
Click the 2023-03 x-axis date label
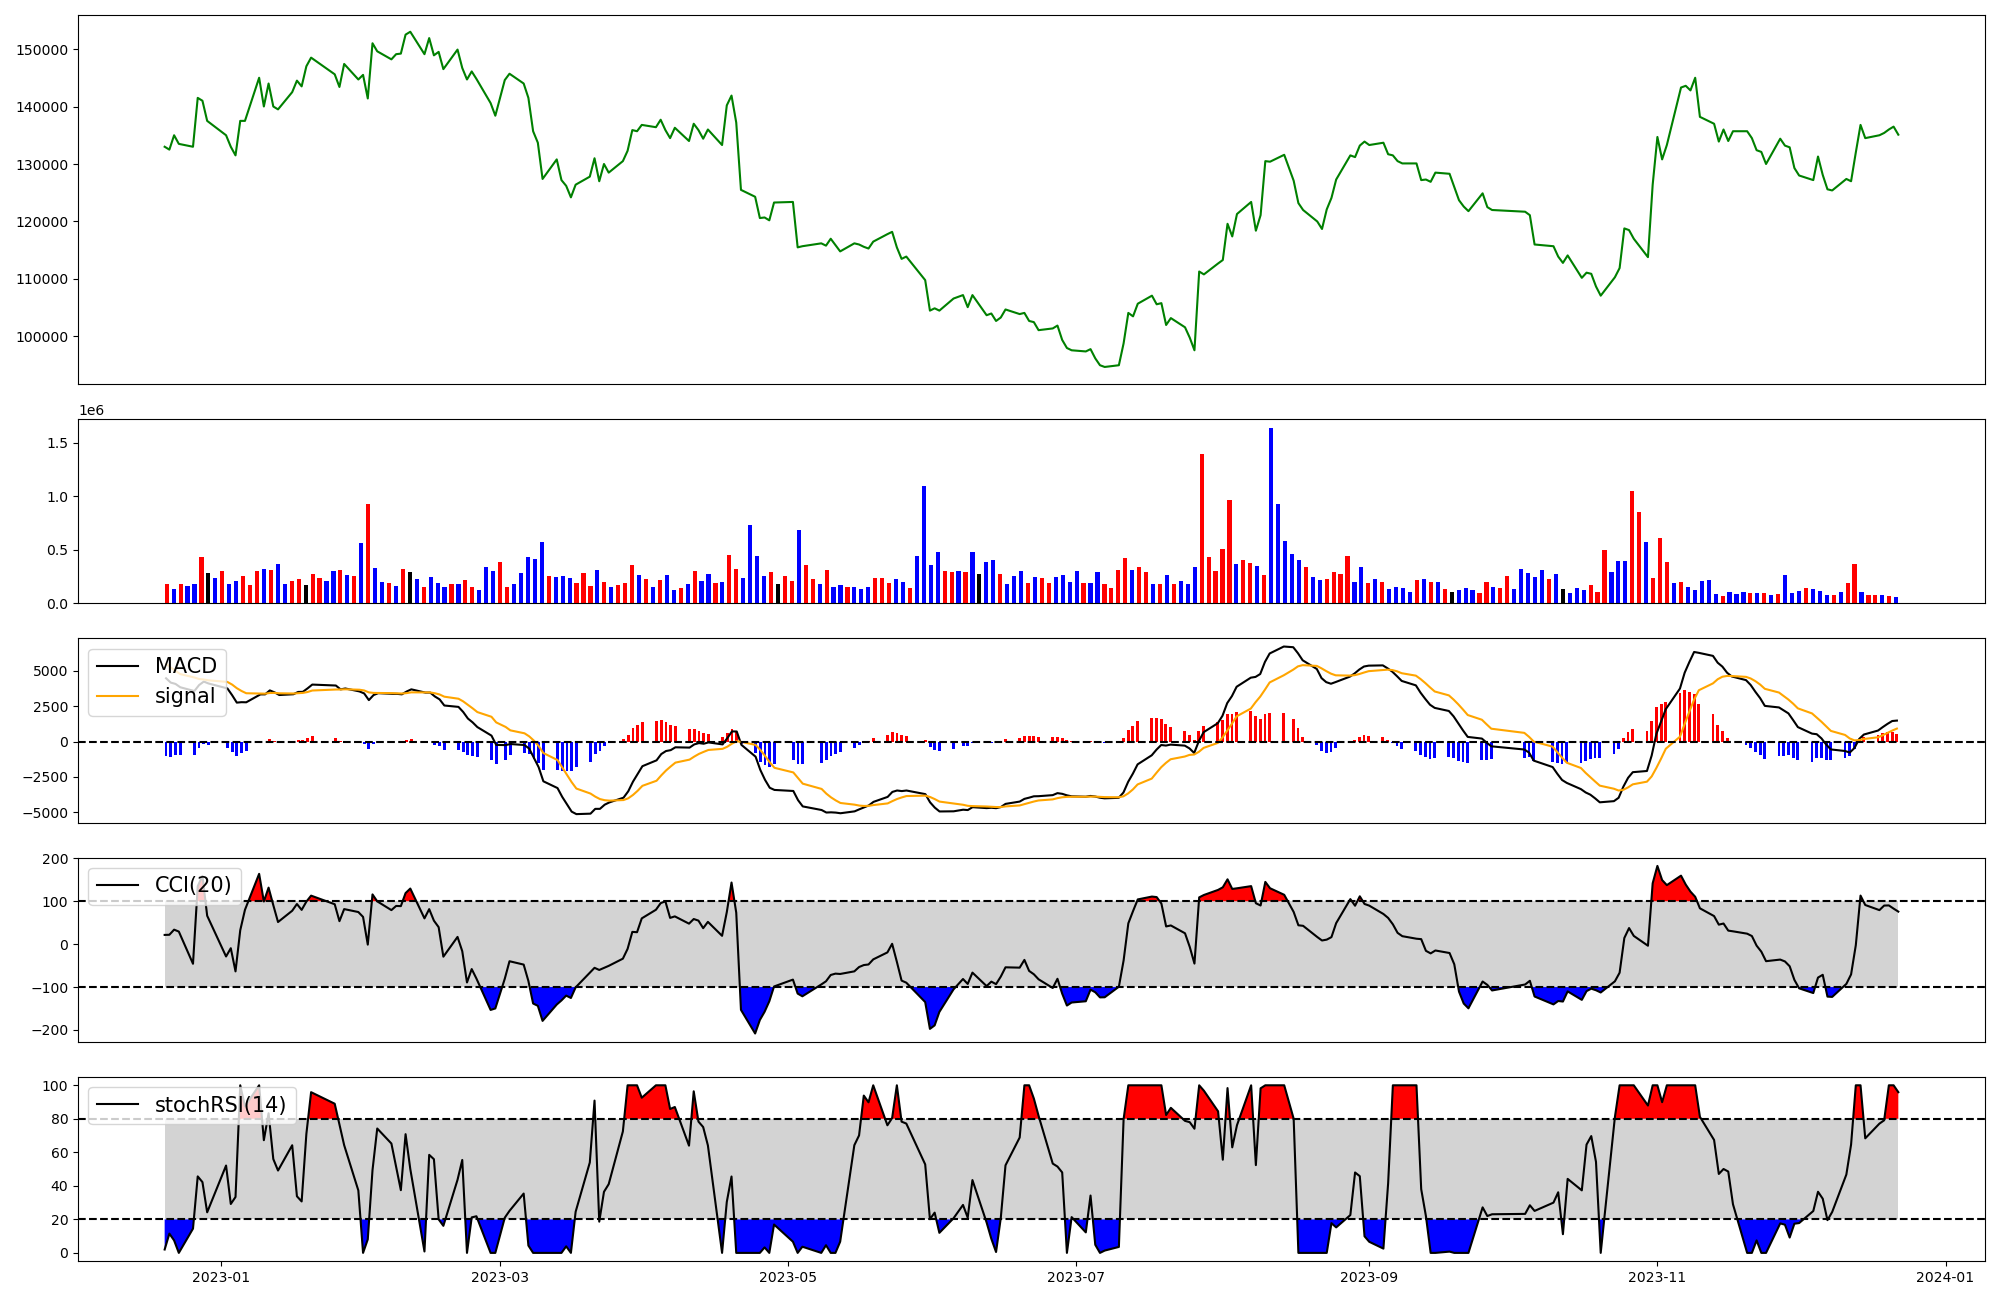[x=500, y=1277]
